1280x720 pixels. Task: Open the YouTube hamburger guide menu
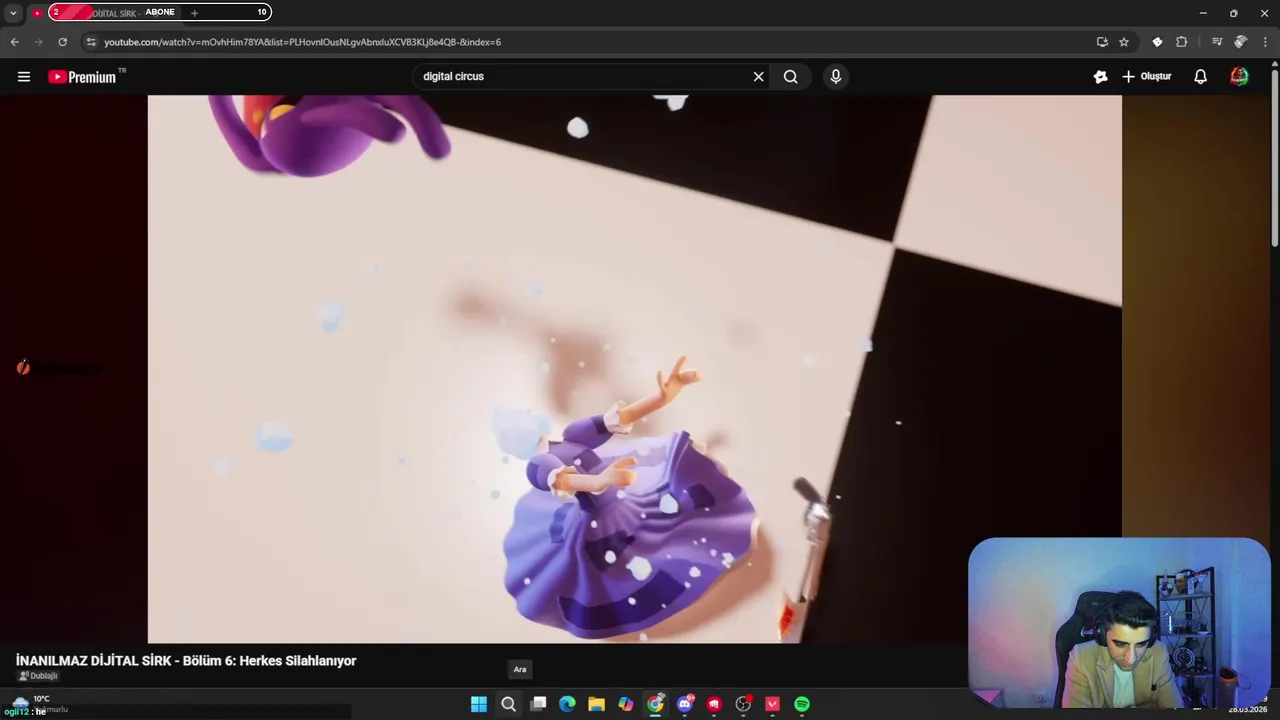pyautogui.click(x=24, y=77)
